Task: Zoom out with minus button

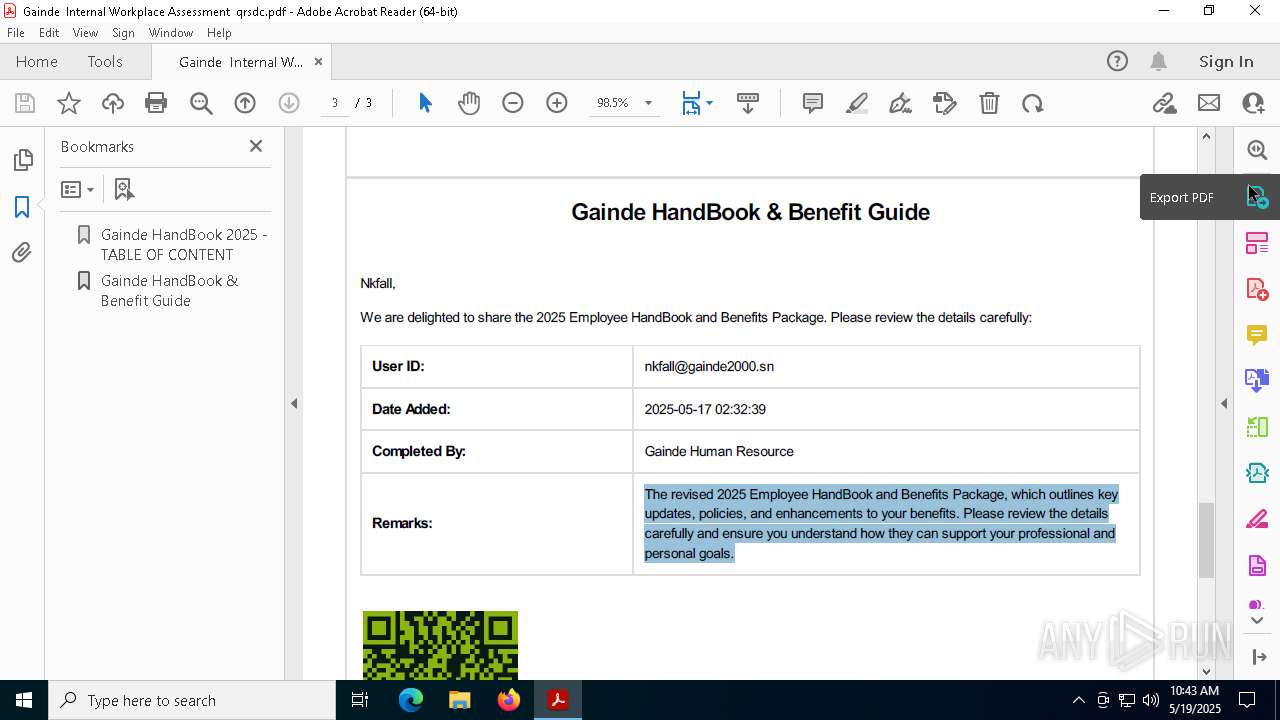Action: coord(513,103)
